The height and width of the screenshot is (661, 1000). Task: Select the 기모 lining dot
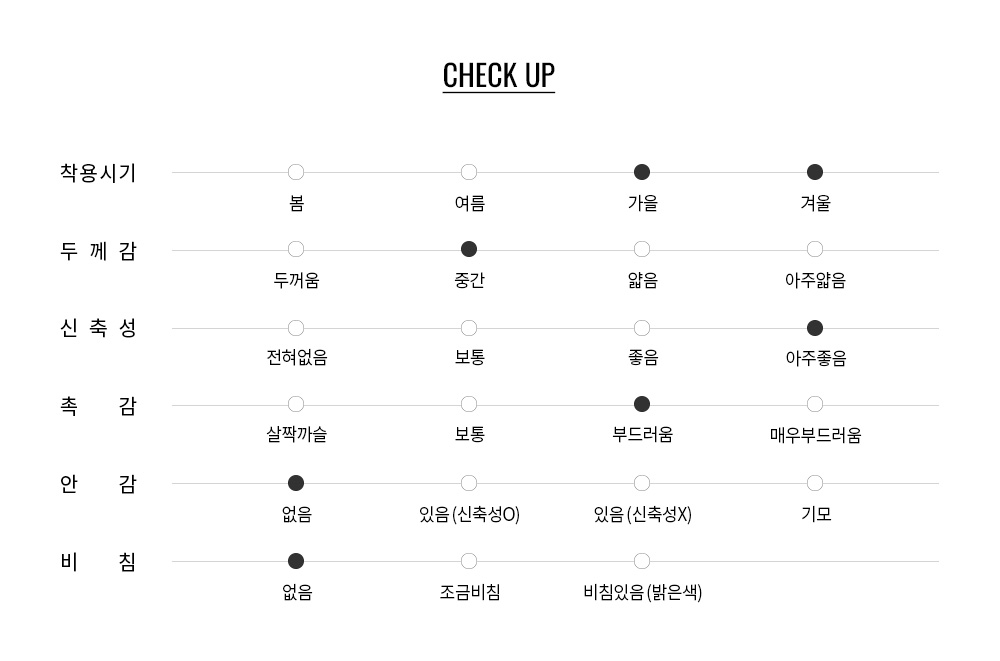[815, 484]
